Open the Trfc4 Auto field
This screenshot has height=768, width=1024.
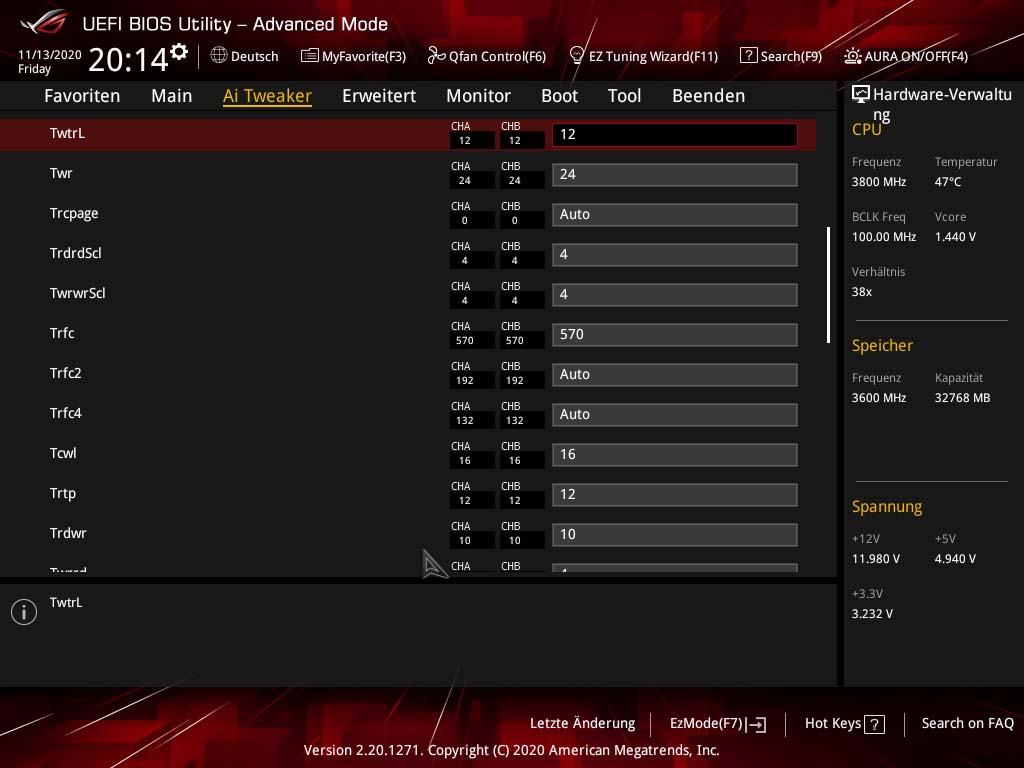[x=675, y=415]
